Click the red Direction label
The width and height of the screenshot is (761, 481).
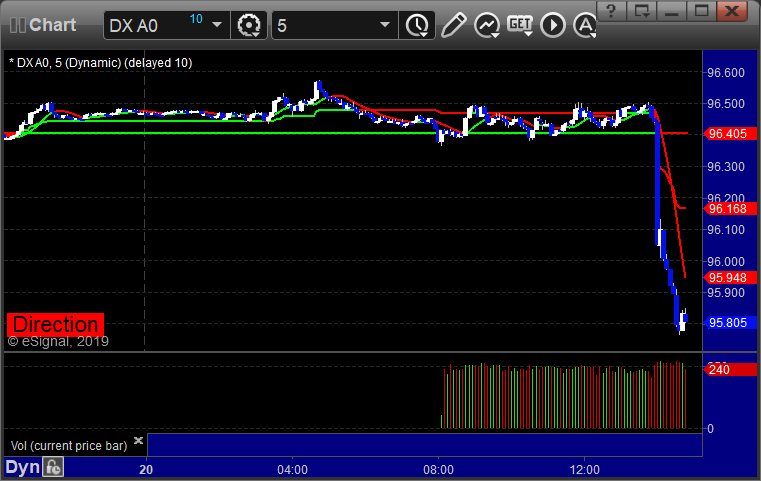coord(55,324)
